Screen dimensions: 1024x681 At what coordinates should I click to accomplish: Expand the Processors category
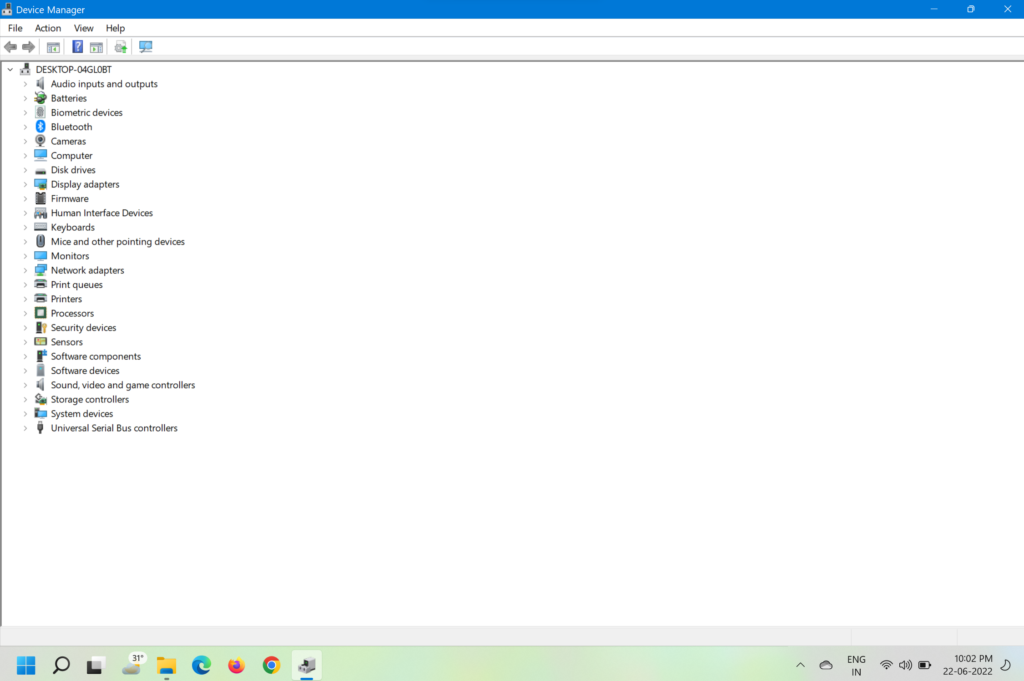(x=25, y=313)
